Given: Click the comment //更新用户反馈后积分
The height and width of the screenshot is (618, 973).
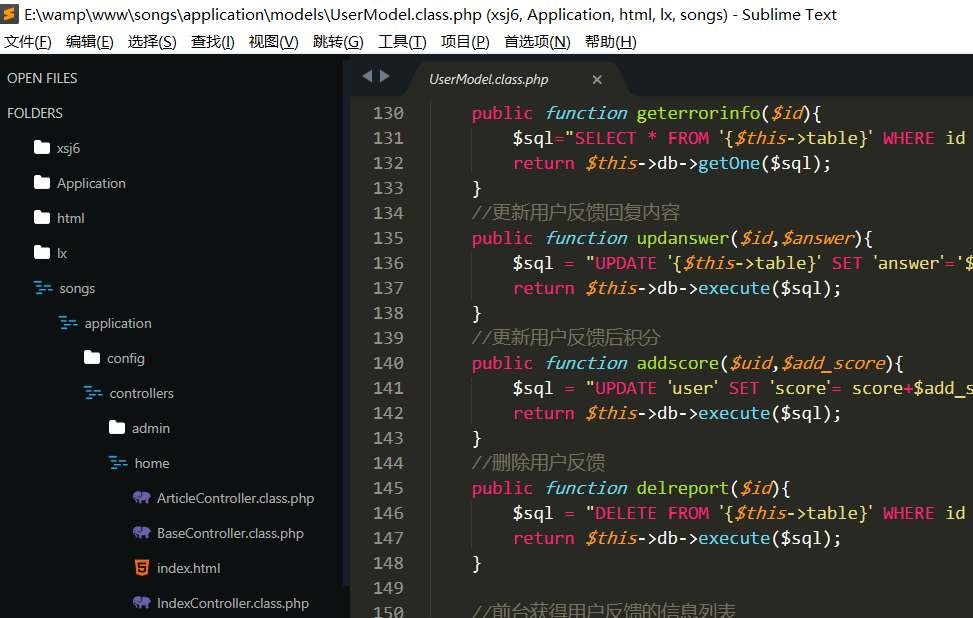Looking at the screenshot, I should point(565,338).
